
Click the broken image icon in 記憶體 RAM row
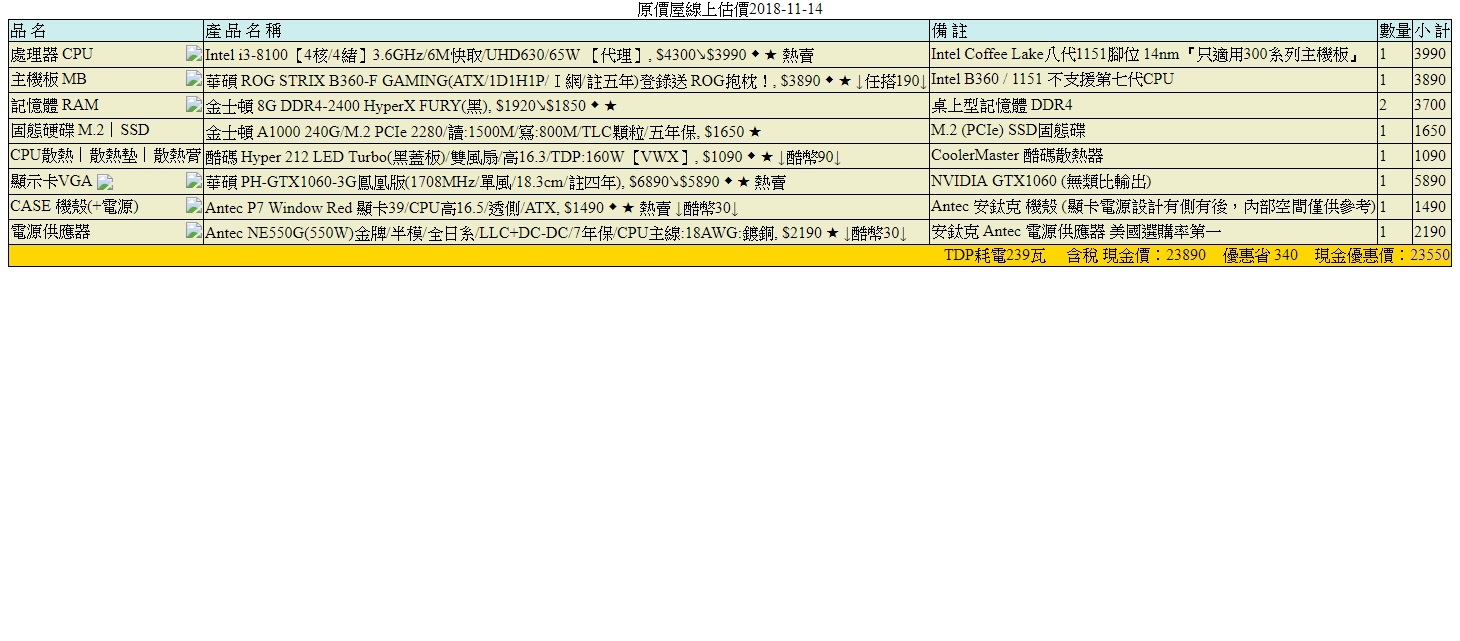coord(194,104)
